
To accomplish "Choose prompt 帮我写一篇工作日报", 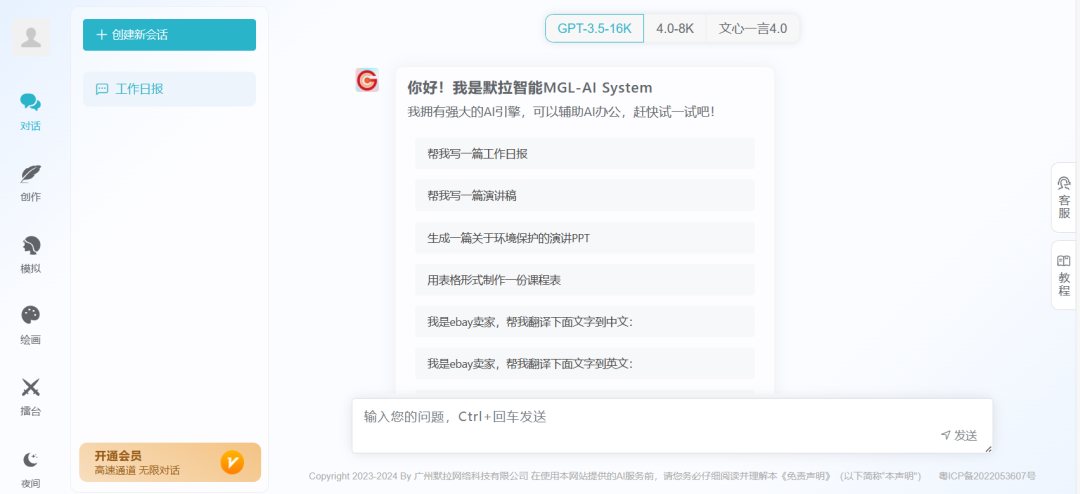I will (585, 154).
